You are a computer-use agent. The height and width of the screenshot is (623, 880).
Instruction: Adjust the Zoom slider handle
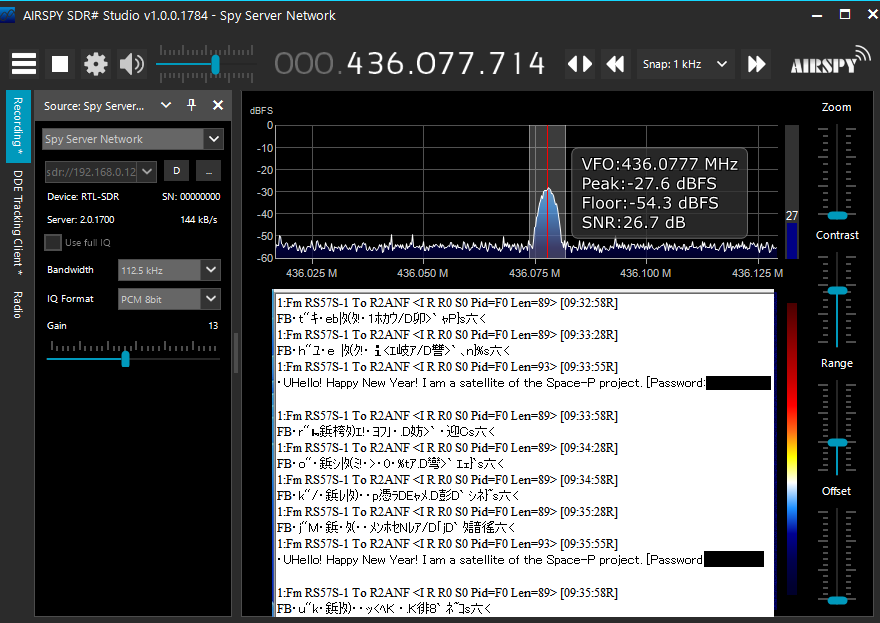pos(837,216)
